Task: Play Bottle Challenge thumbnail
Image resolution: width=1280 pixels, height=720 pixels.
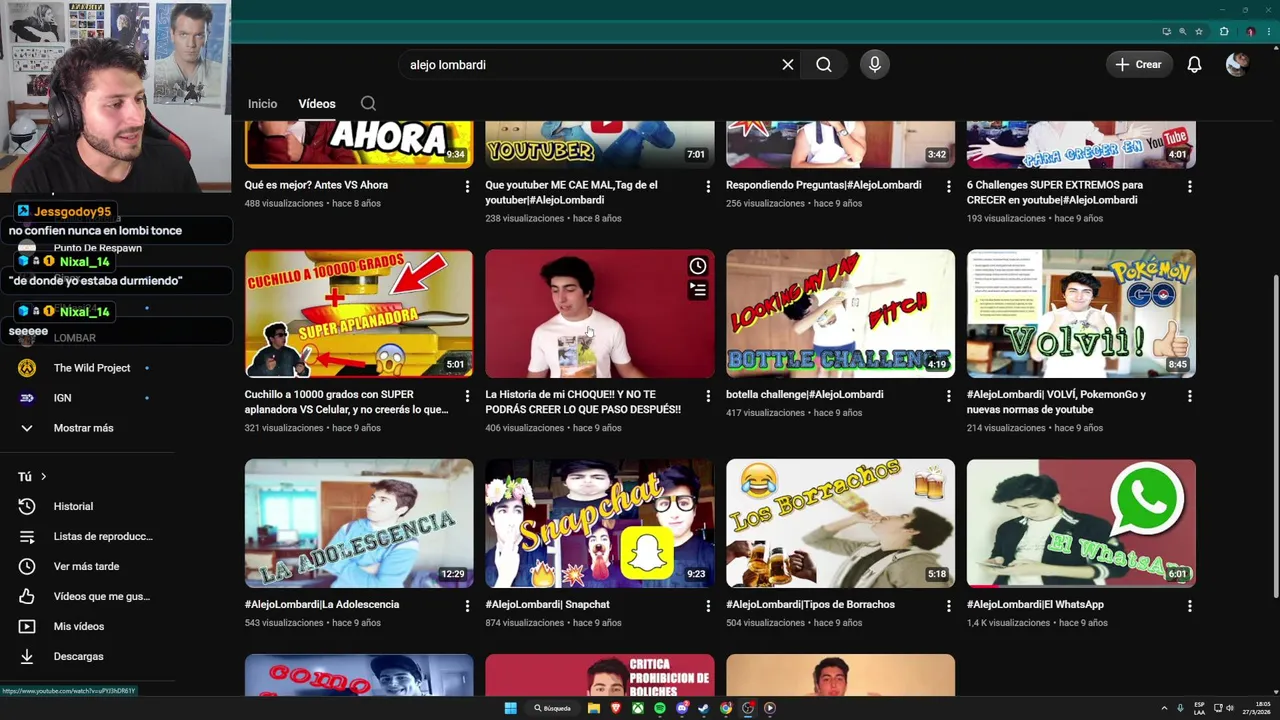Action: [x=840, y=313]
